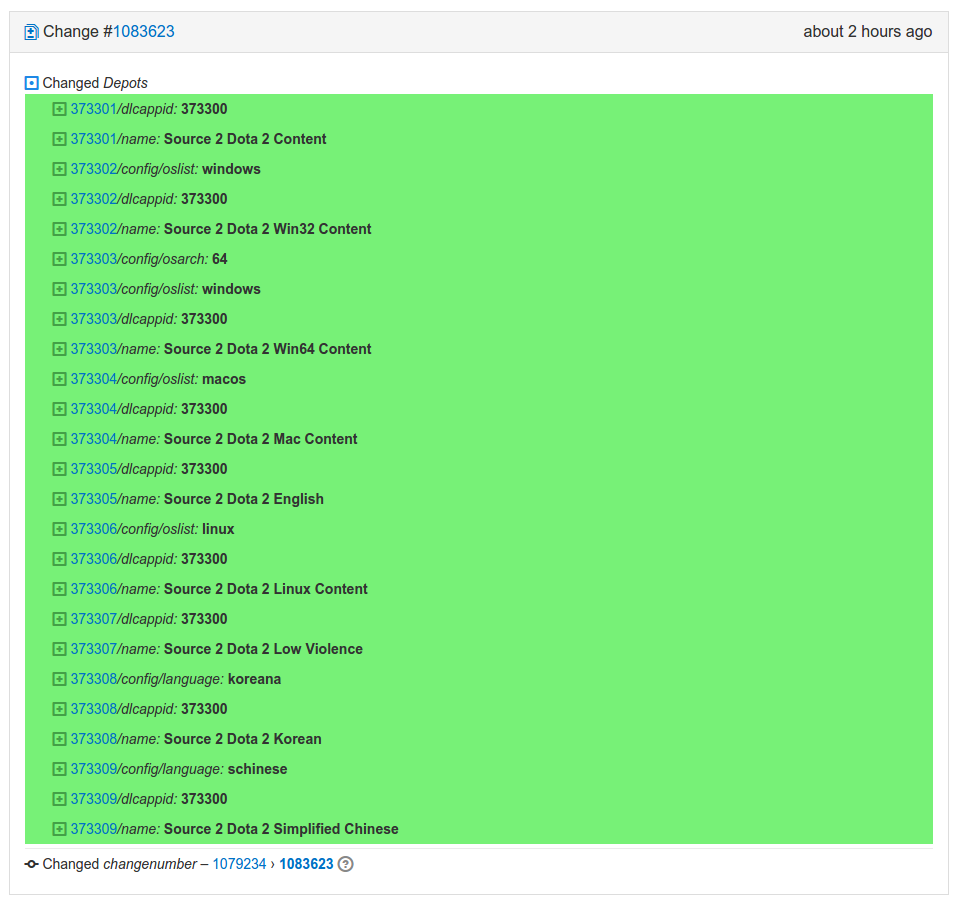The width and height of the screenshot is (959, 904).
Task: Open depot 373302 link in oslist row
Action: (94, 169)
